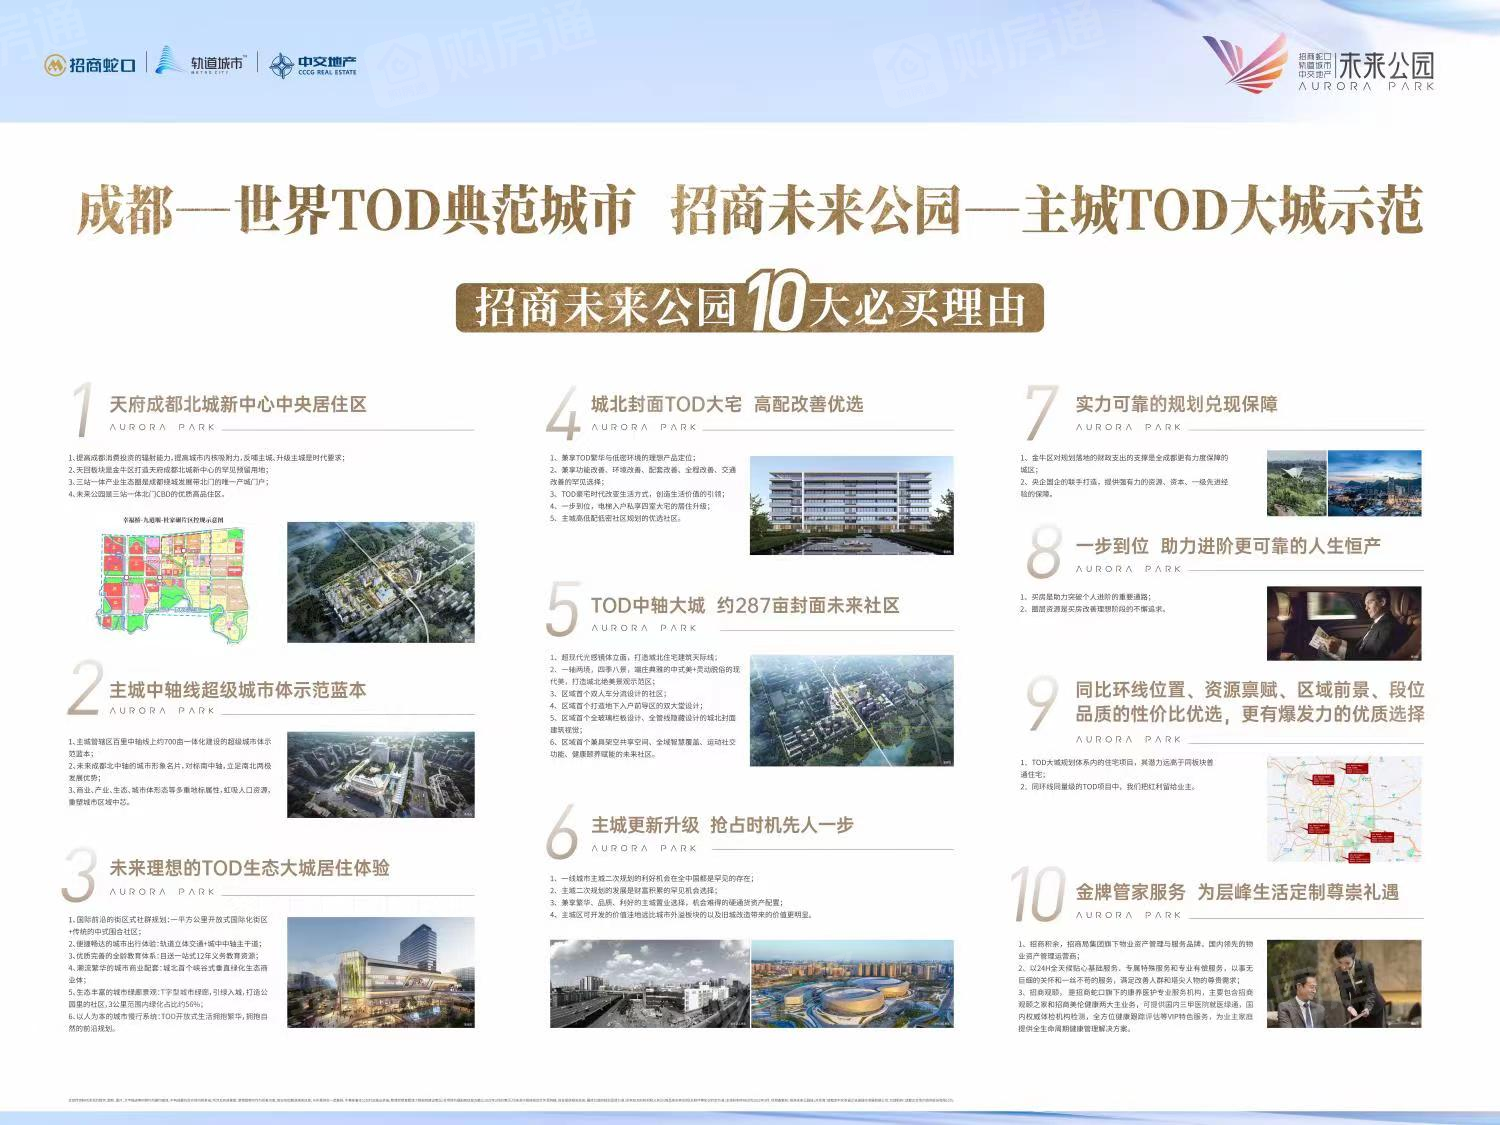Screen dimensions: 1500x1125
Task: Click the 中交地产 CCCG Real Estate logo
Action: 313,65
